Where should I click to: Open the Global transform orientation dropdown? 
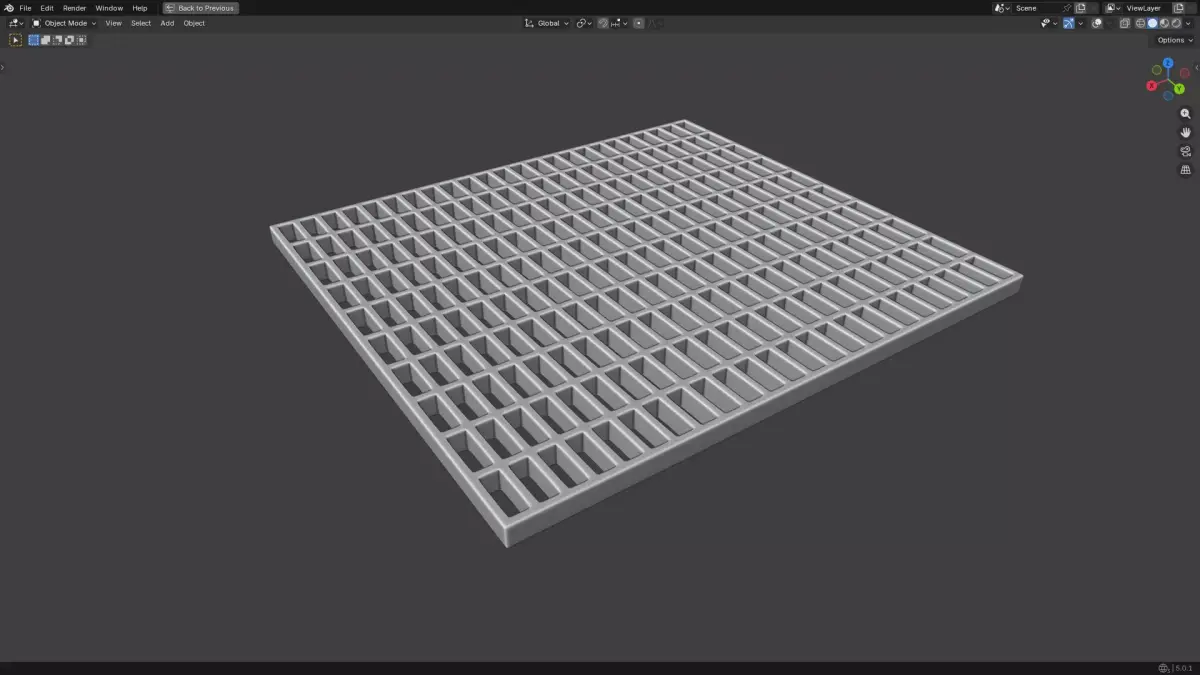tap(547, 23)
